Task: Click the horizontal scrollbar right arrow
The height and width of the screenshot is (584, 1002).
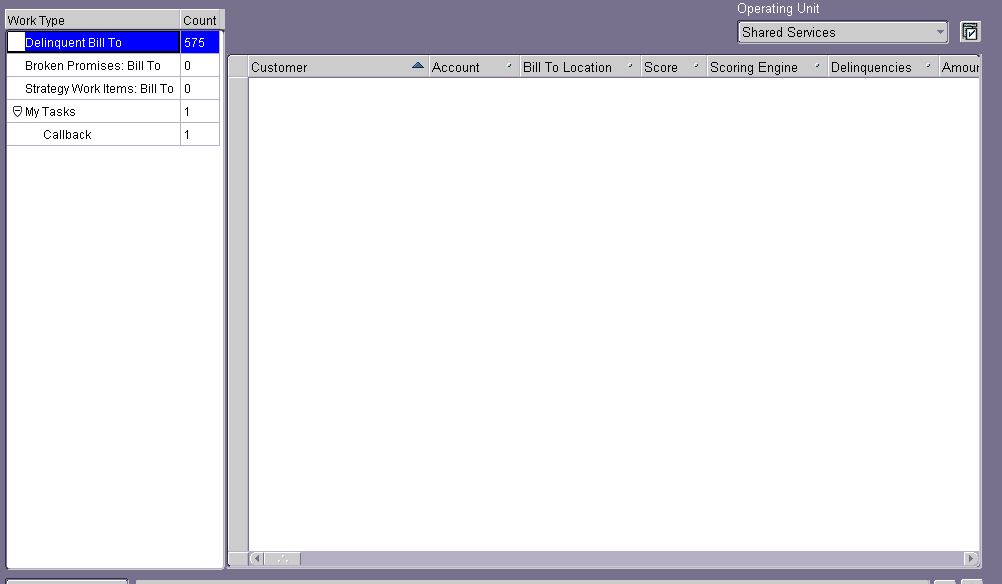Action: point(971,558)
